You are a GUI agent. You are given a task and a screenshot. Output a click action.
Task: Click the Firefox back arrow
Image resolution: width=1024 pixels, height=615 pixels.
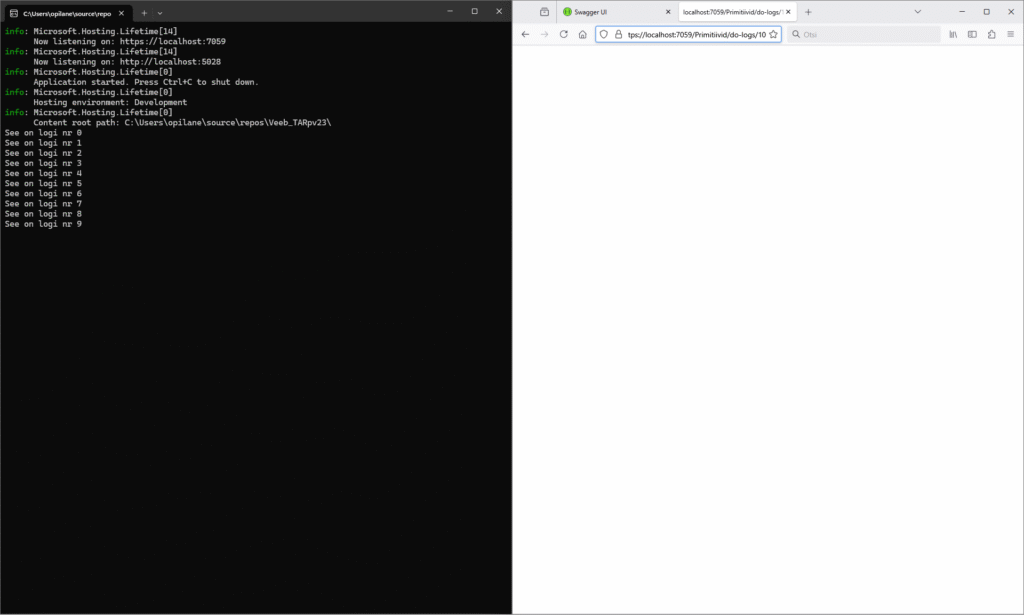pos(526,34)
